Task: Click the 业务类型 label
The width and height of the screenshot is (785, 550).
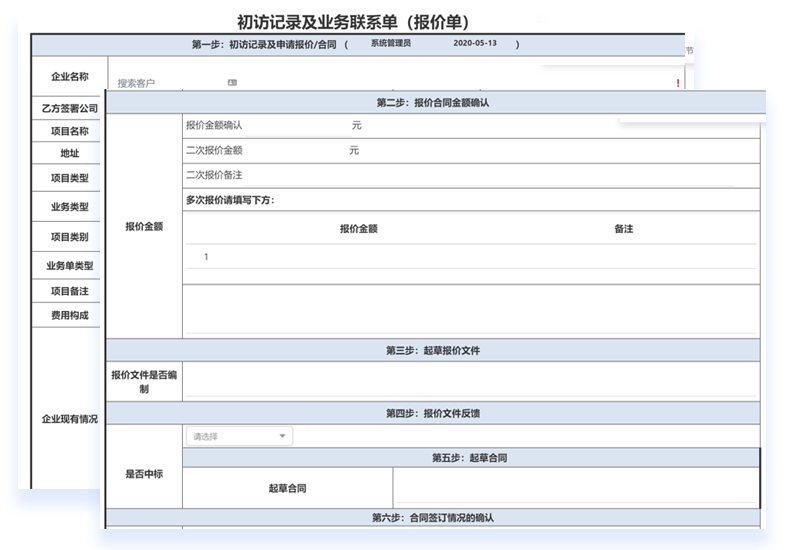Action: coord(70,207)
